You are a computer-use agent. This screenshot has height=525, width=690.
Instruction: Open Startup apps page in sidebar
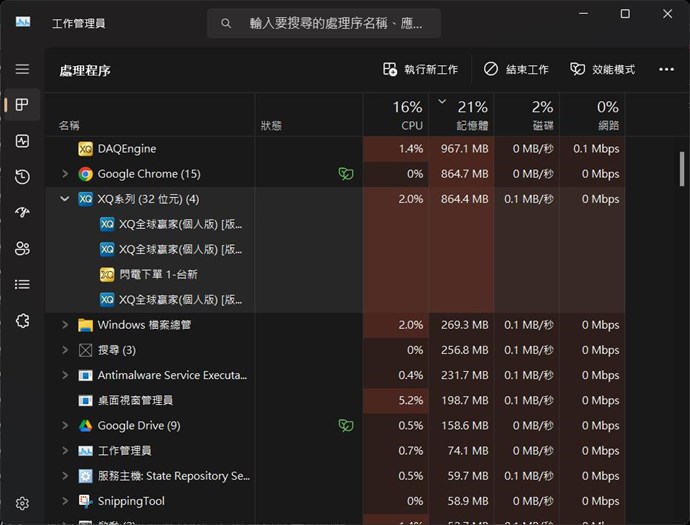22,213
